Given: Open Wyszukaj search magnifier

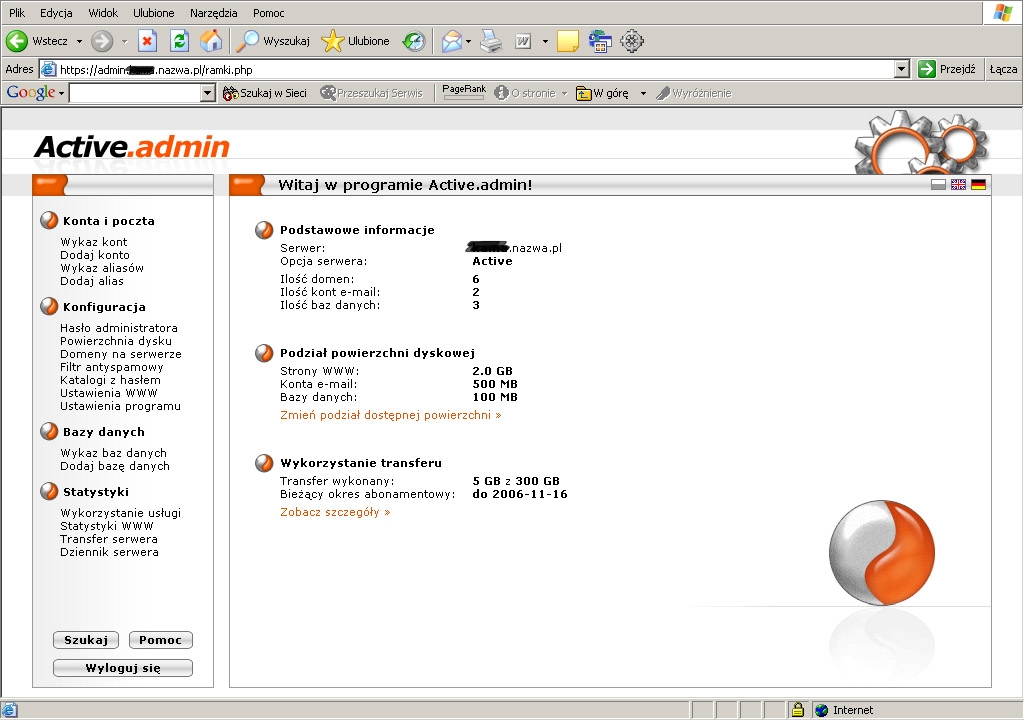Looking at the screenshot, I should coord(273,41).
